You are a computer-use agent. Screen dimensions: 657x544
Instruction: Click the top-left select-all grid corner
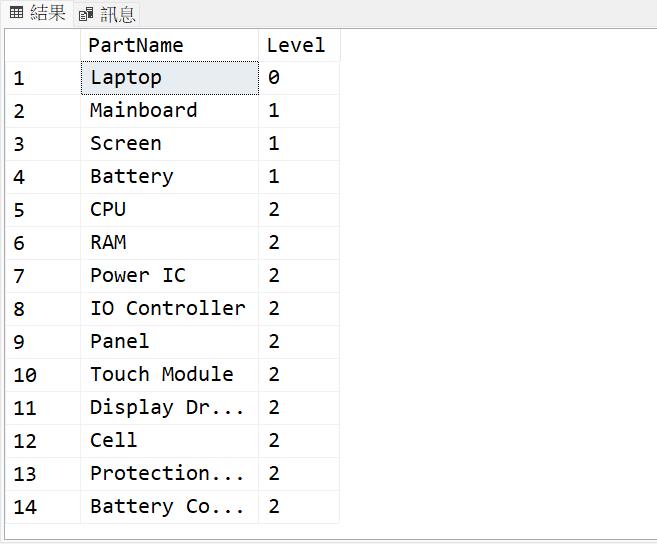click(42, 45)
